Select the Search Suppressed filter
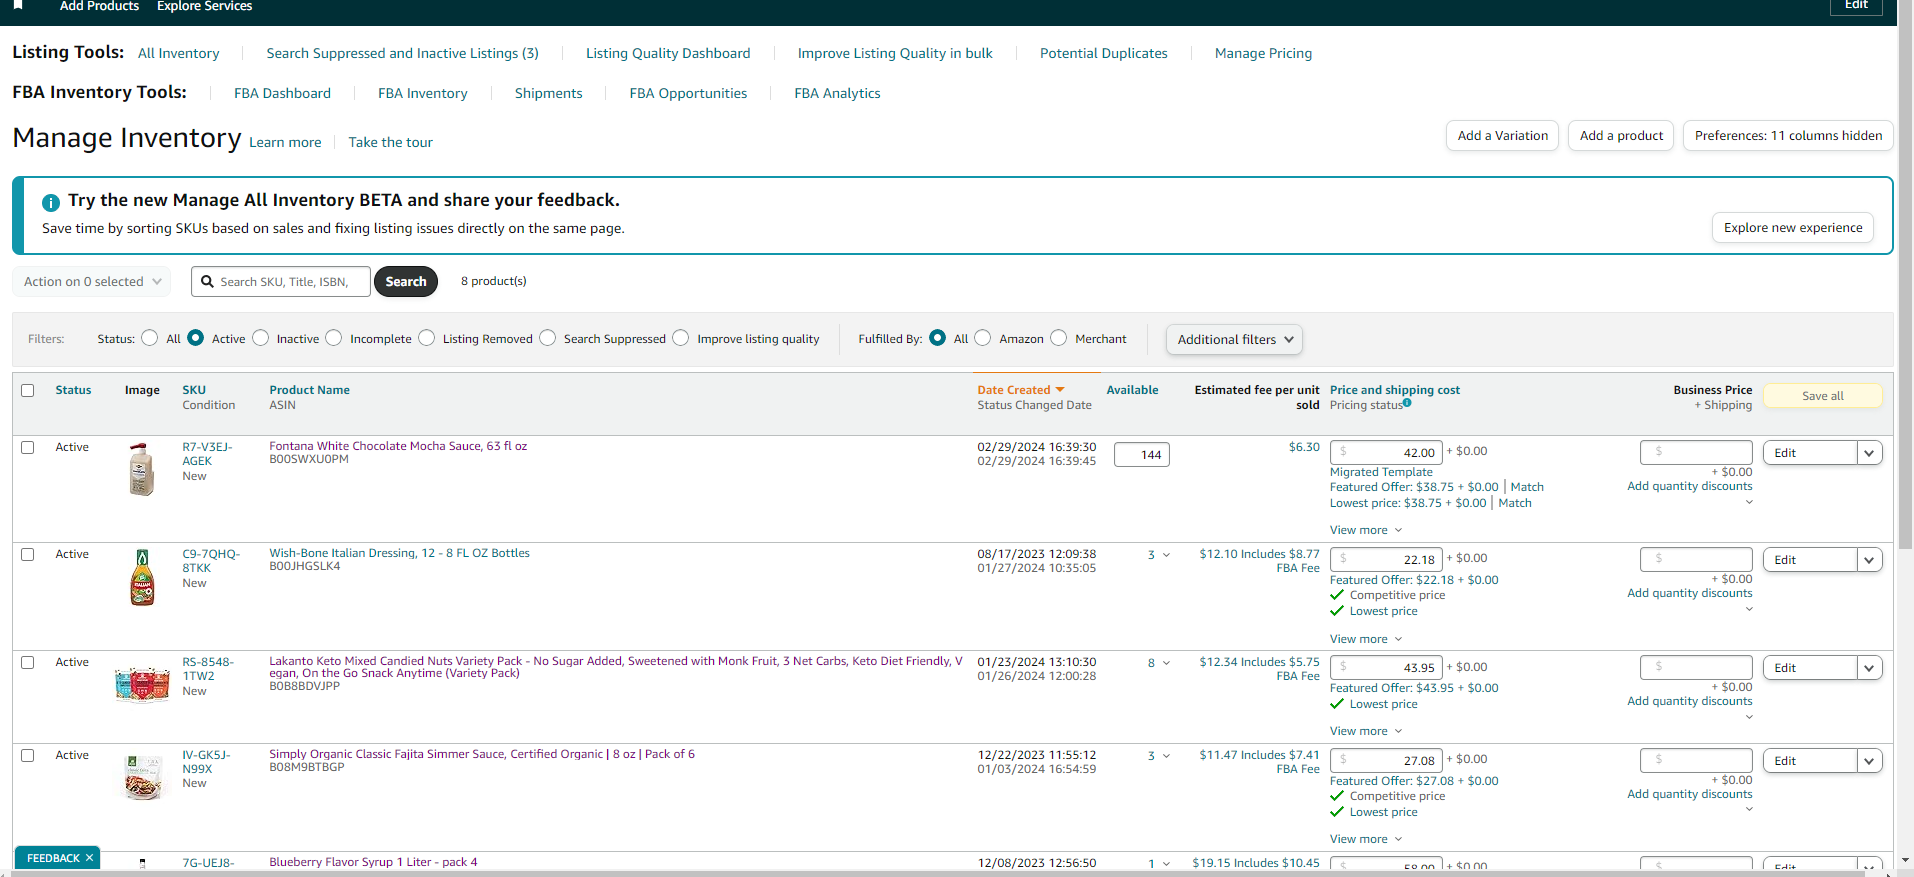This screenshot has height=877, width=1914. 548,338
